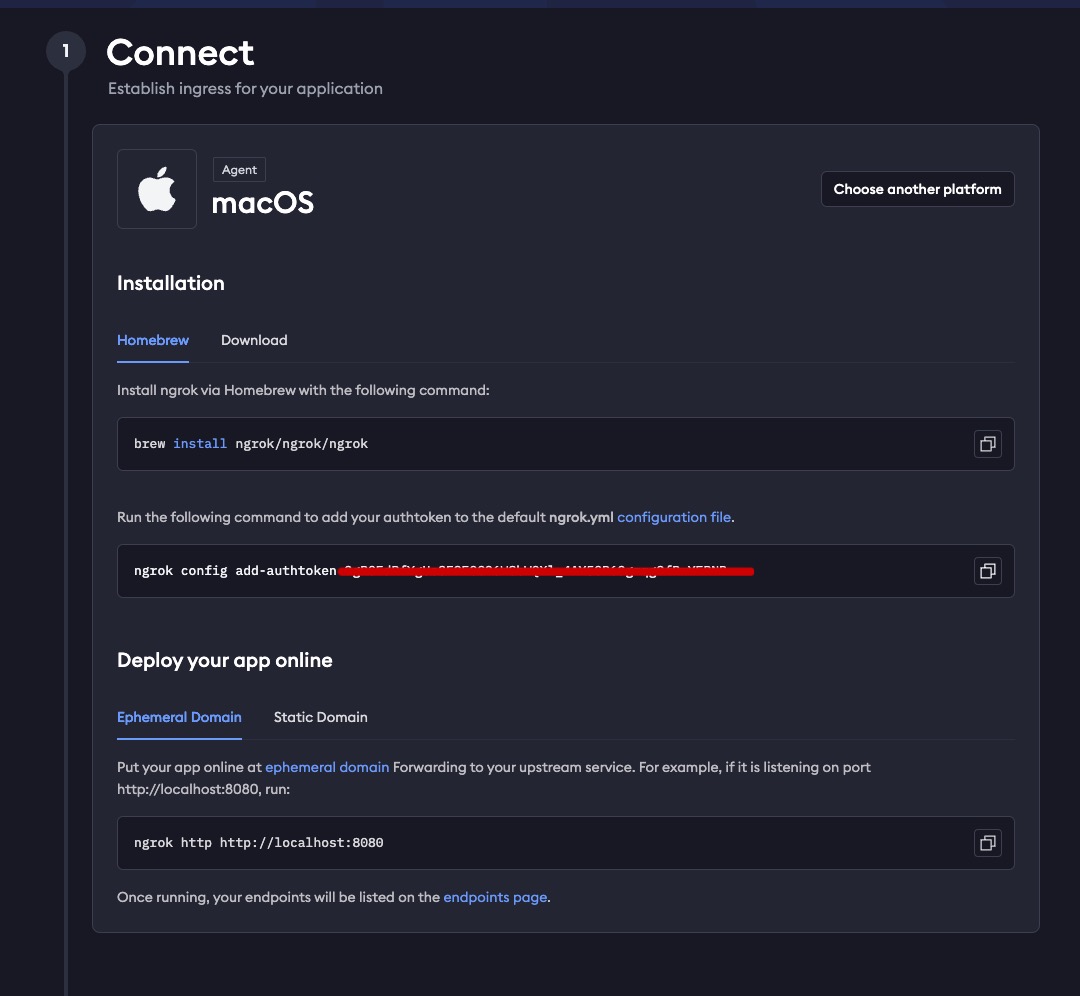Copy the ngrok http localhost command

pos(987,842)
